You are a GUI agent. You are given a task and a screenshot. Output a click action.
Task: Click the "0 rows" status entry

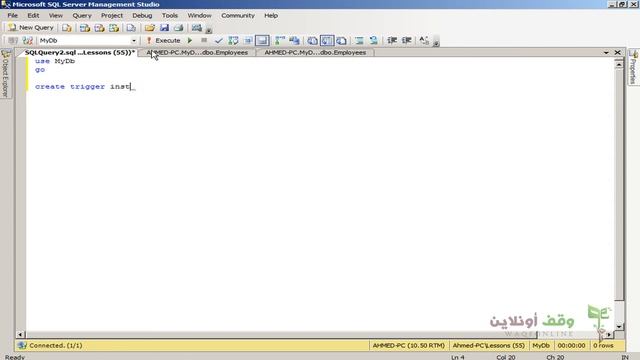[x=603, y=345]
